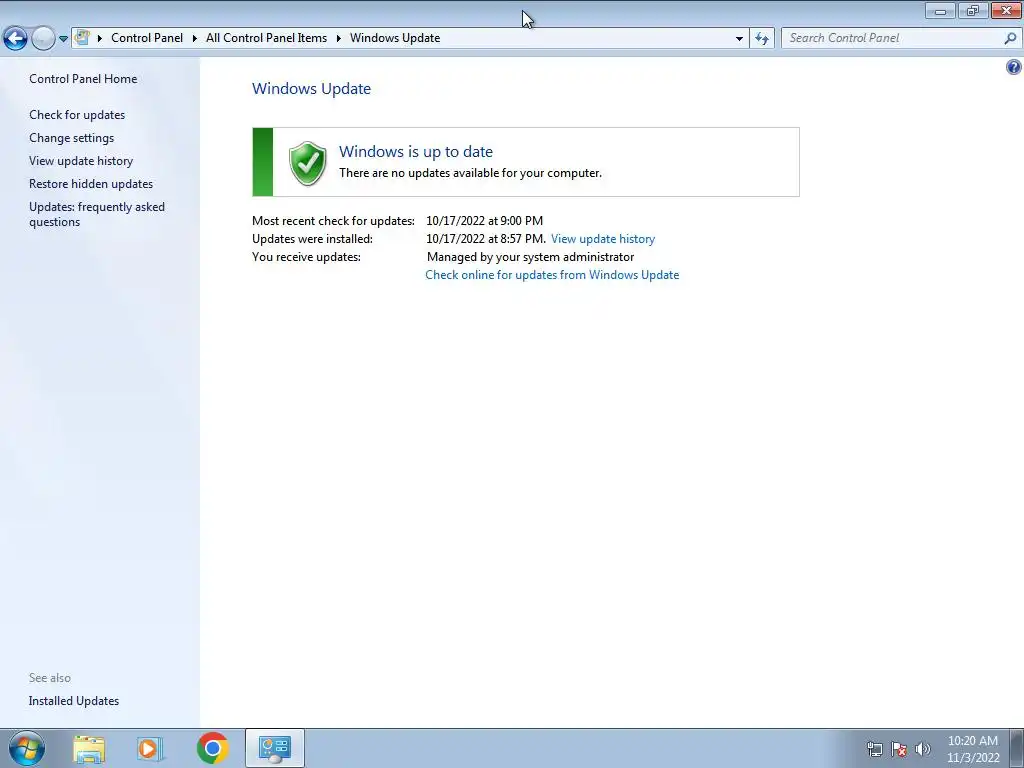Open Restore hidden updates
1024x768 pixels.
click(91, 184)
